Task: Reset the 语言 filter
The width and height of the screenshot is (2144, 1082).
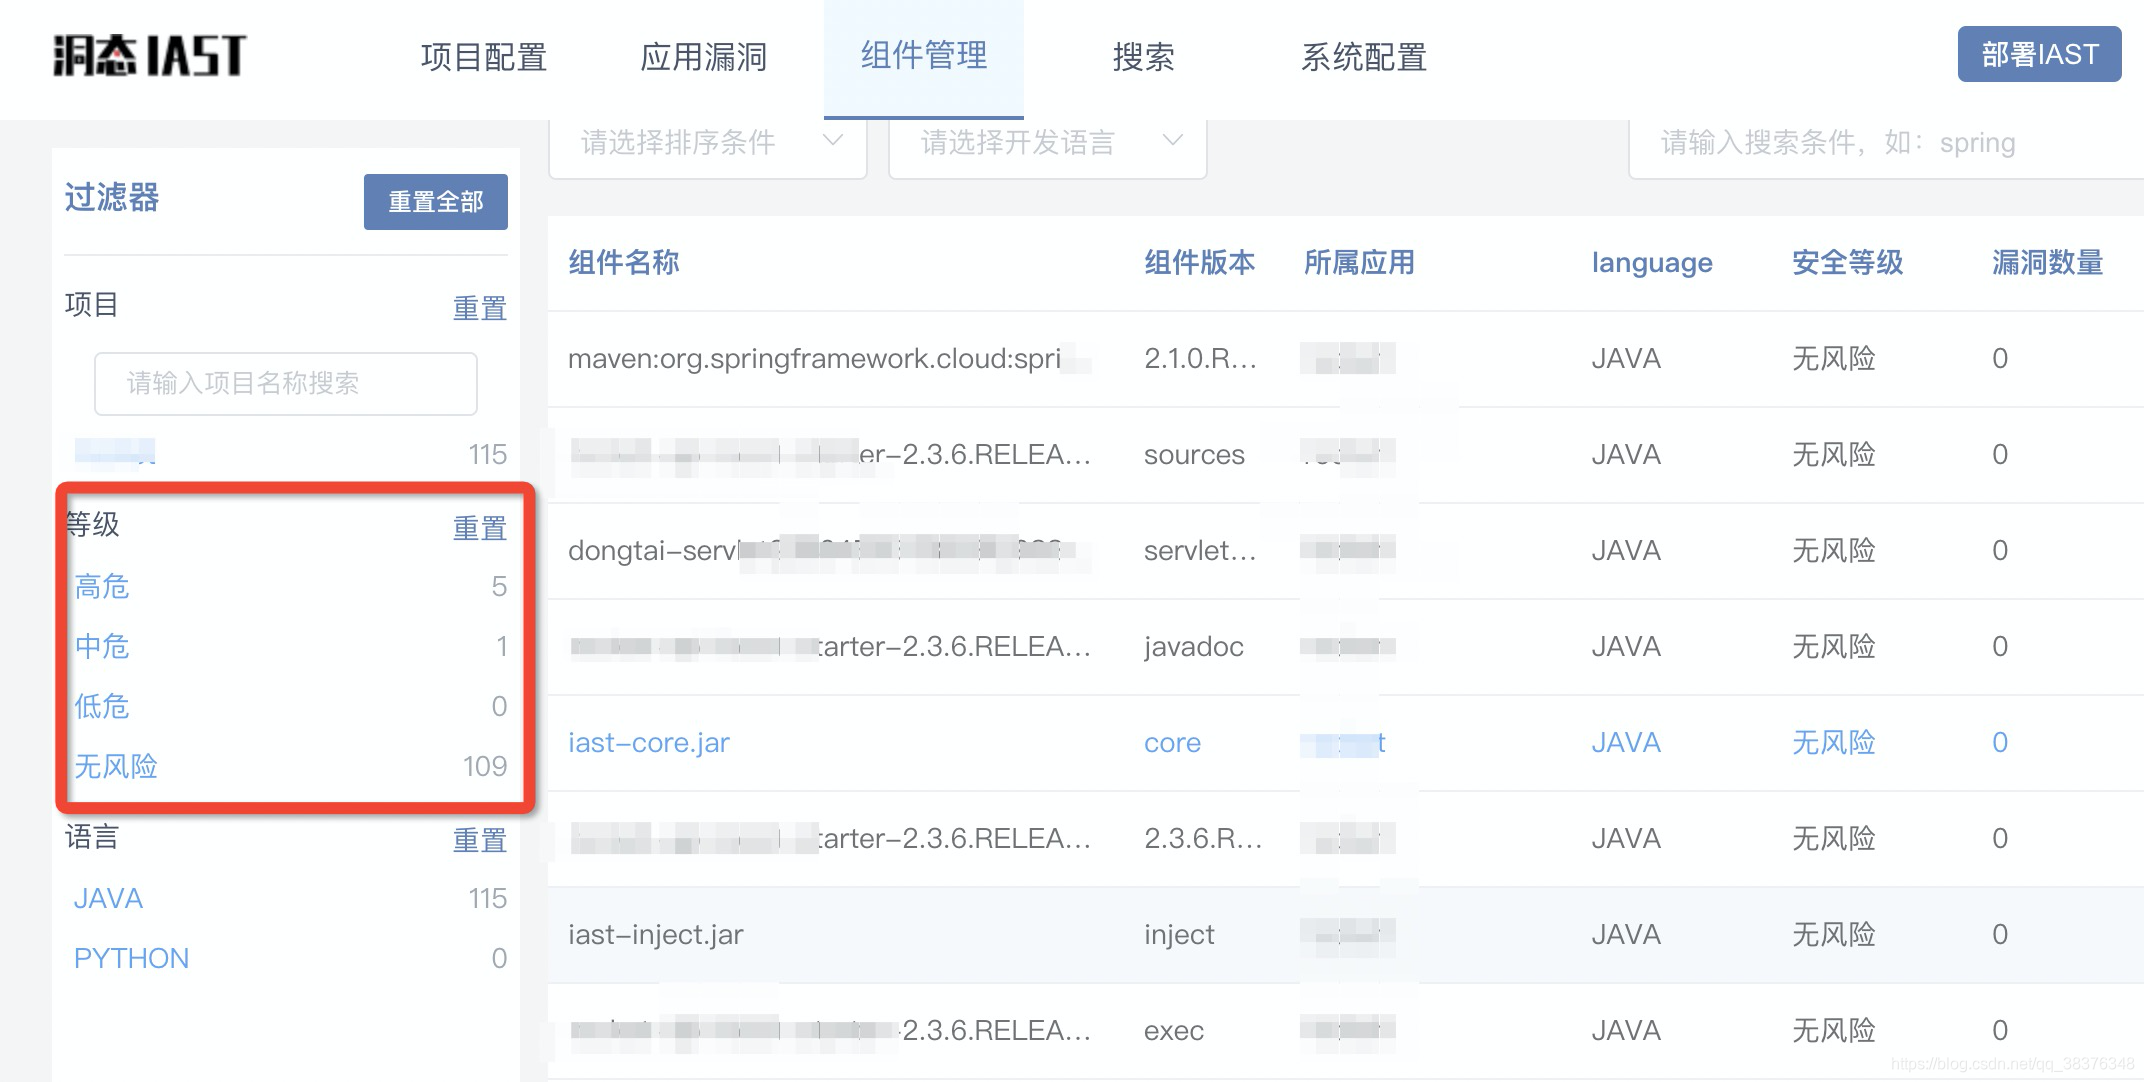Action: (x=480, y=840)
